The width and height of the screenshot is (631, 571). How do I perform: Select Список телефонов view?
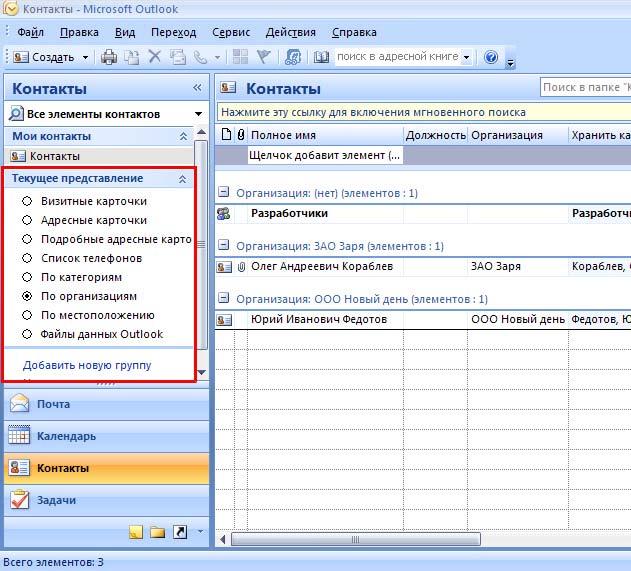click(27, 258)
